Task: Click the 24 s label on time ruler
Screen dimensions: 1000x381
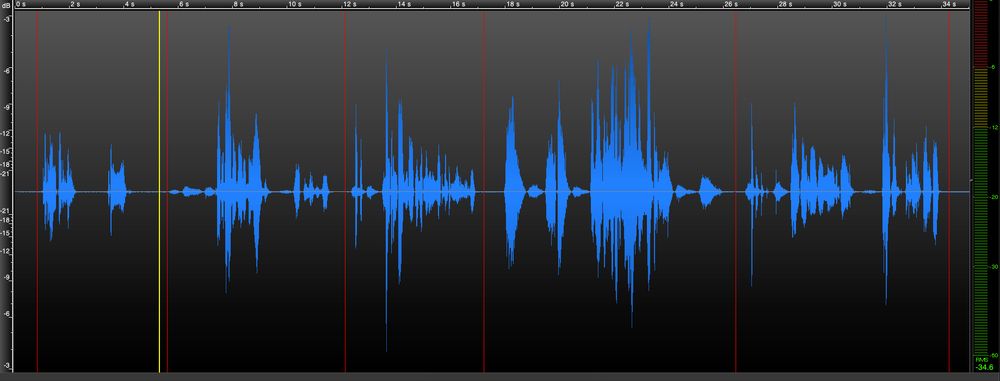Action: coord(677,4)
